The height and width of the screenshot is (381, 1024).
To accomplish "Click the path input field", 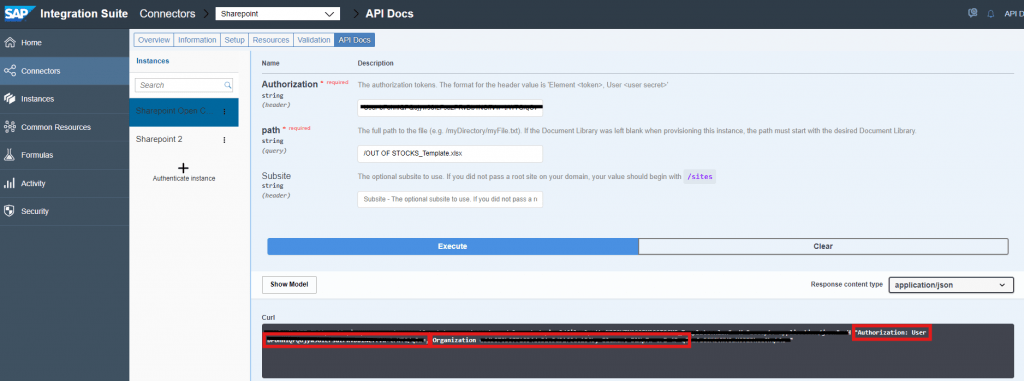I will [450, 154].
